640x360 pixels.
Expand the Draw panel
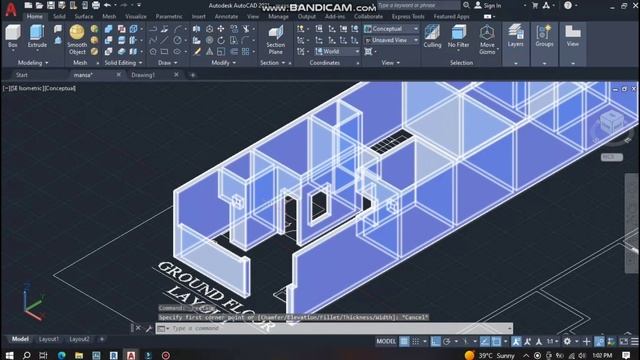coord(168,63)
